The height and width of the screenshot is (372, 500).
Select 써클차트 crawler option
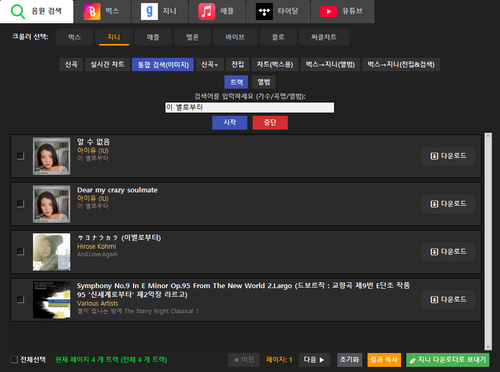pyautogui.click(x=324, y=37)
